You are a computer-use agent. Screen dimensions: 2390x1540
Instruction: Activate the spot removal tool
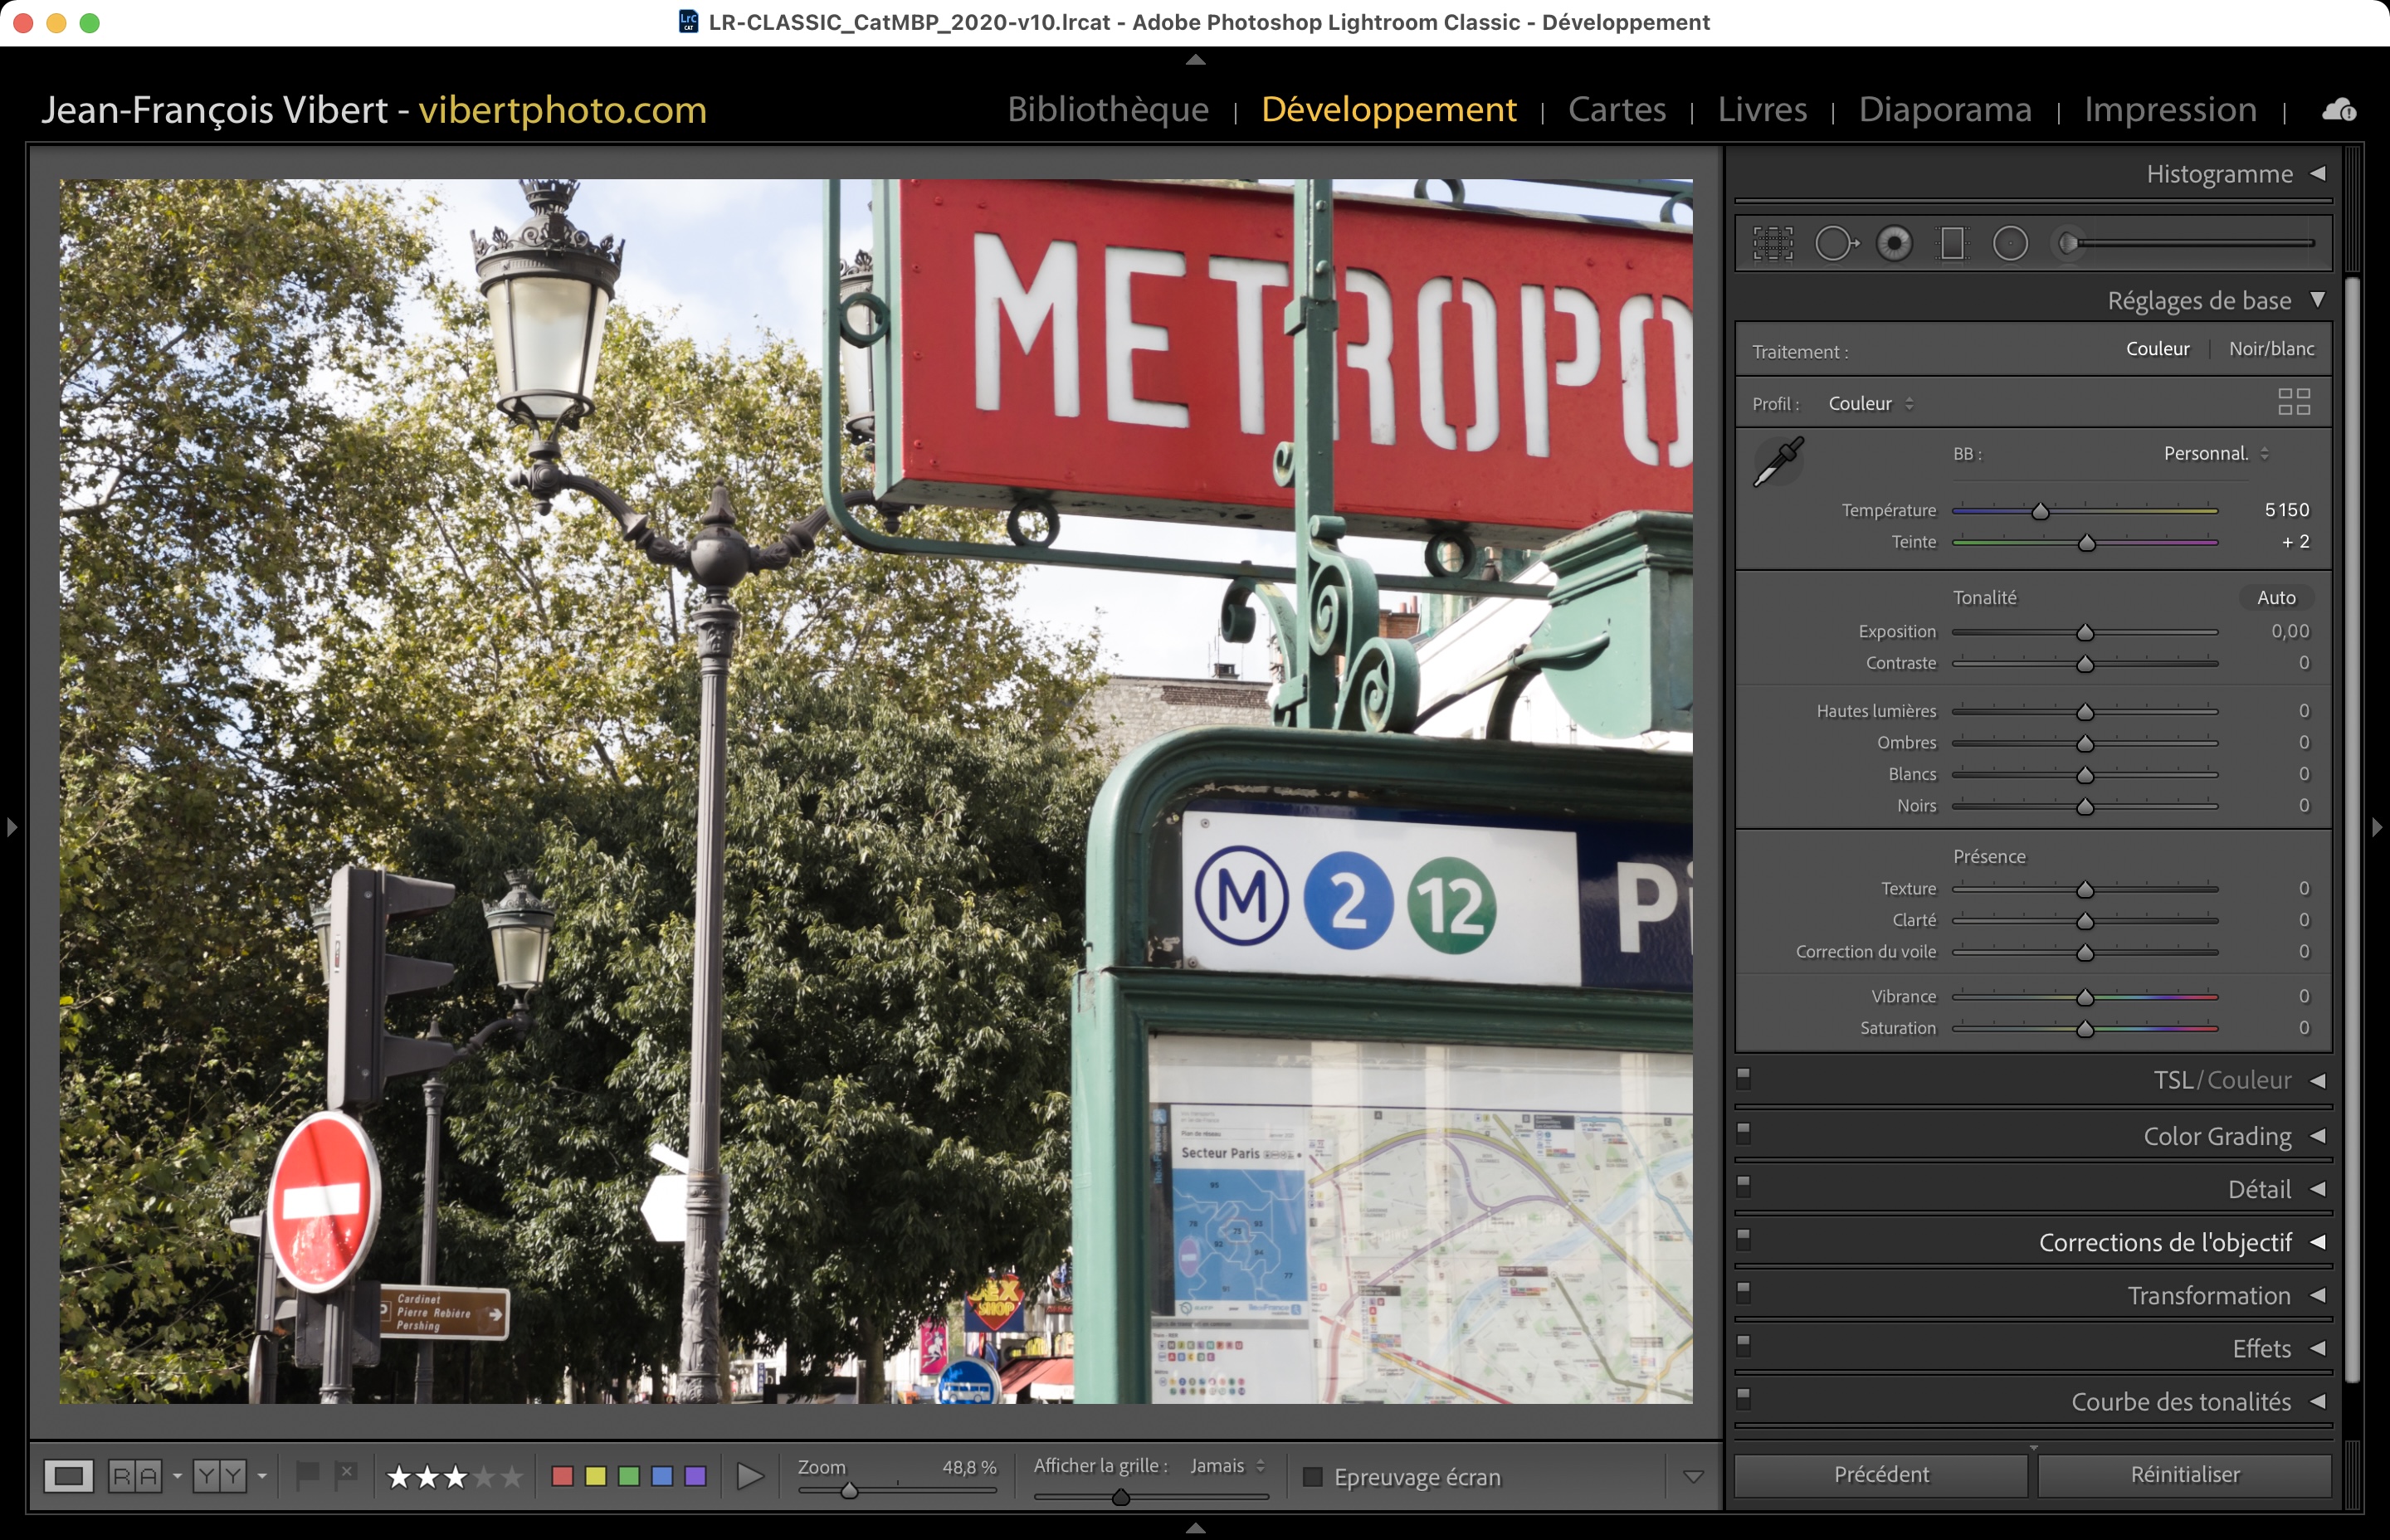click(x=1835, y=243)
